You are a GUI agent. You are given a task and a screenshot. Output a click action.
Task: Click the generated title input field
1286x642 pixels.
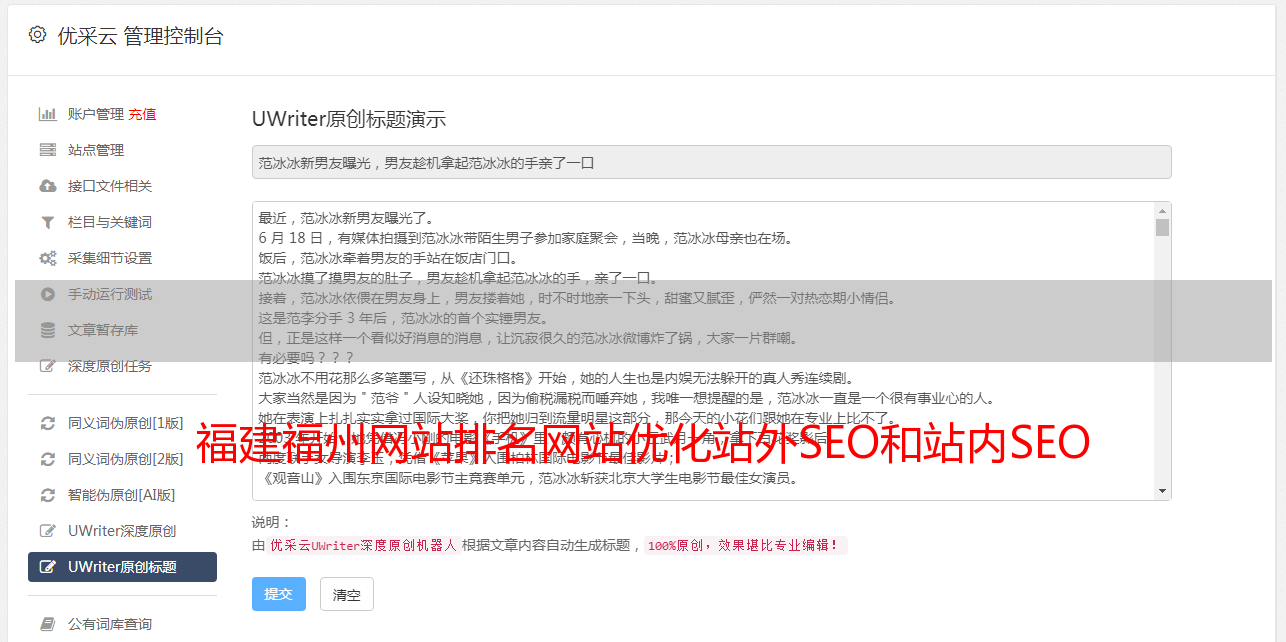click(x=711, y=162)
